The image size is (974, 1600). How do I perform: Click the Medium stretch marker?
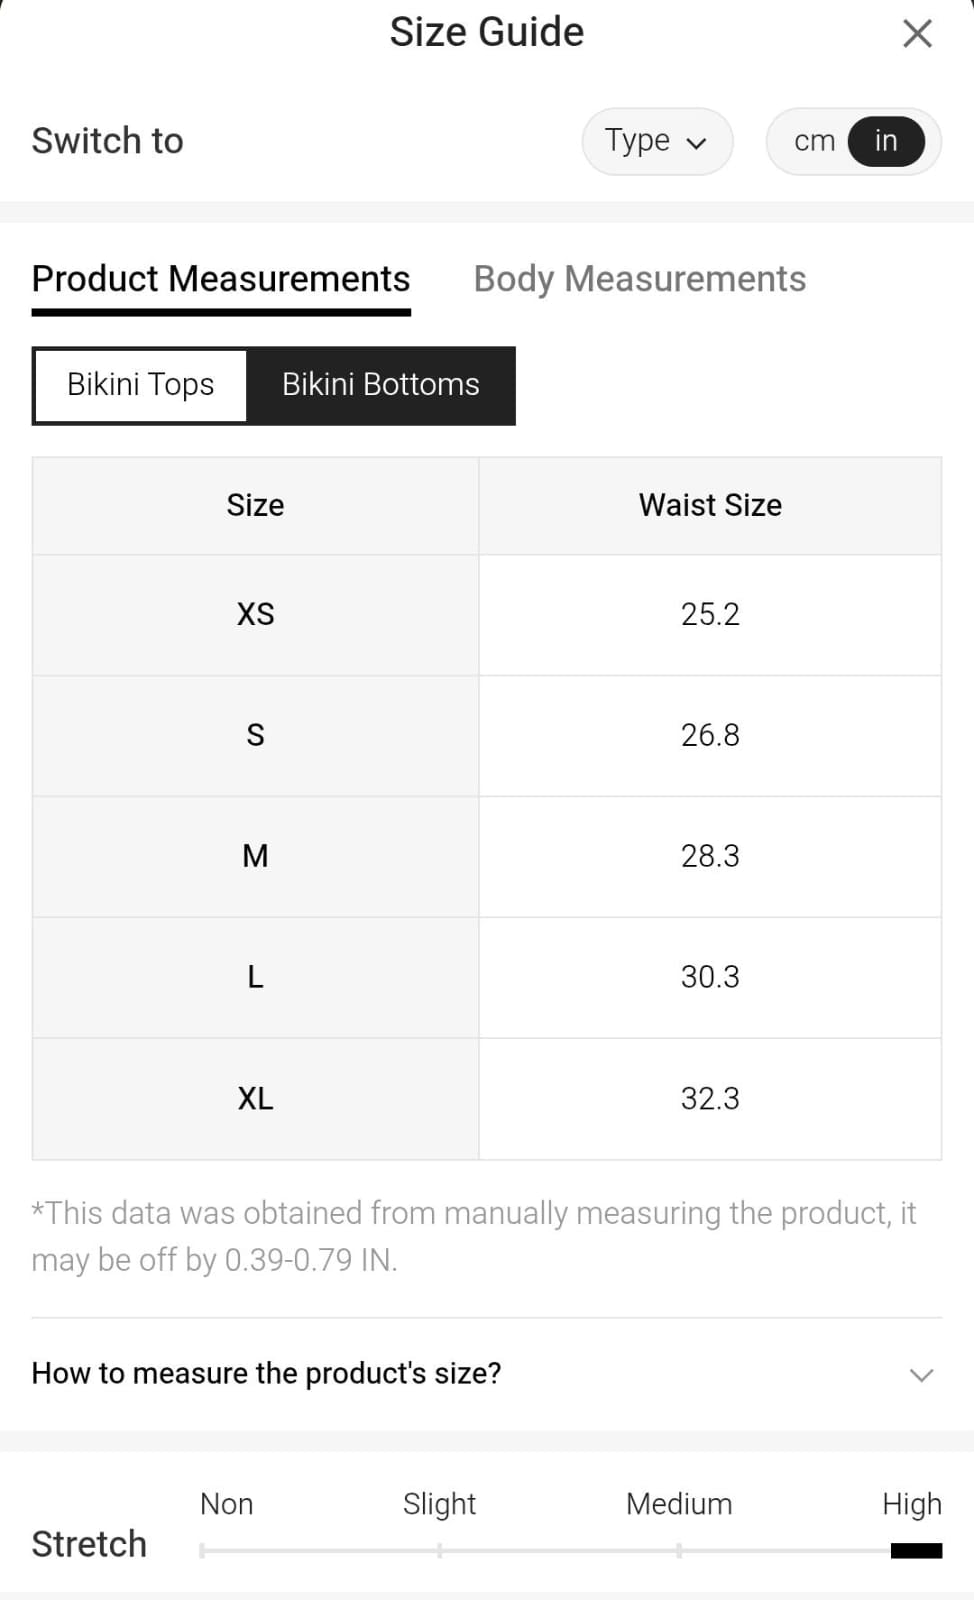pos(679,1550)
